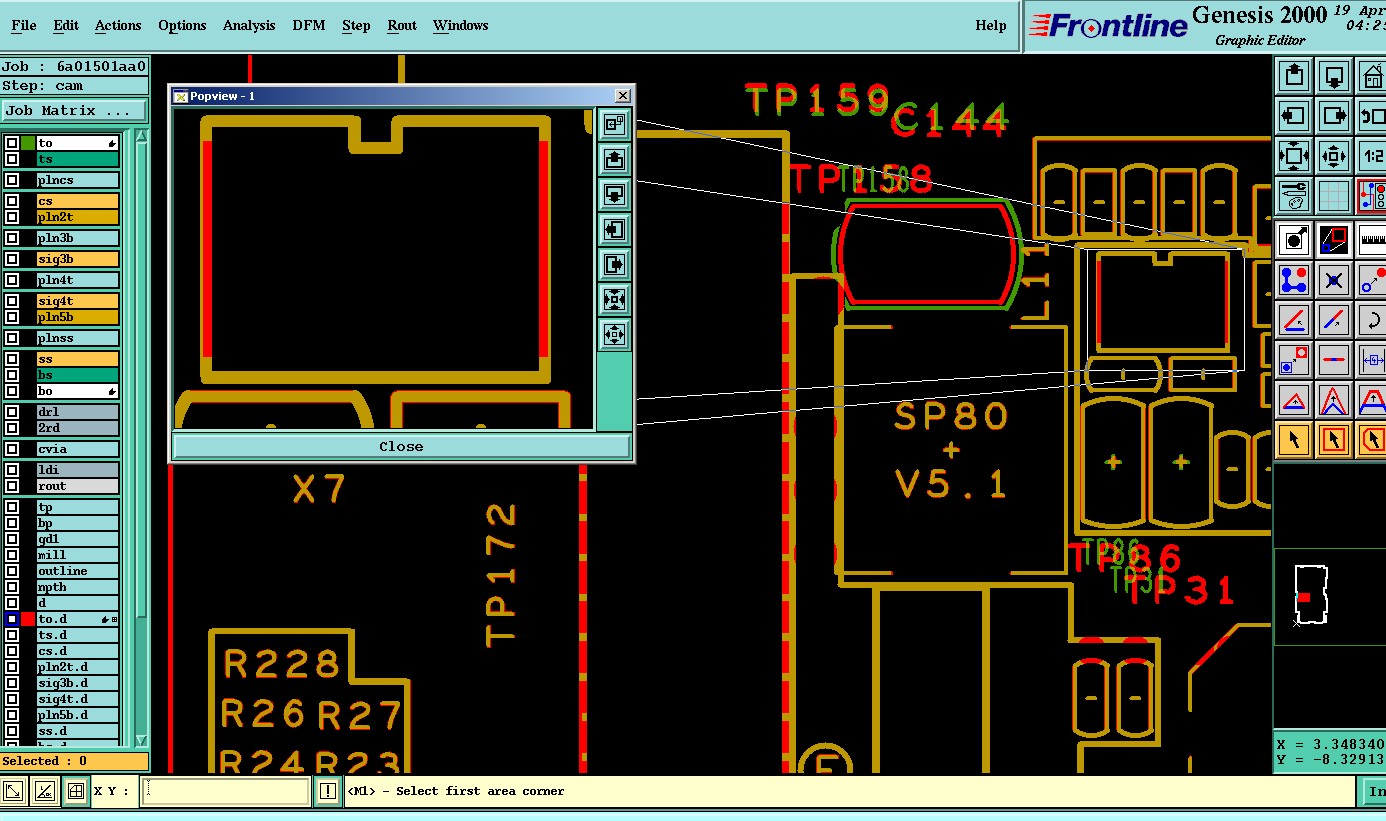Toggle visibility checkbox for layer to
This screenshot has height=821, width=1386.
coord(12,143)
